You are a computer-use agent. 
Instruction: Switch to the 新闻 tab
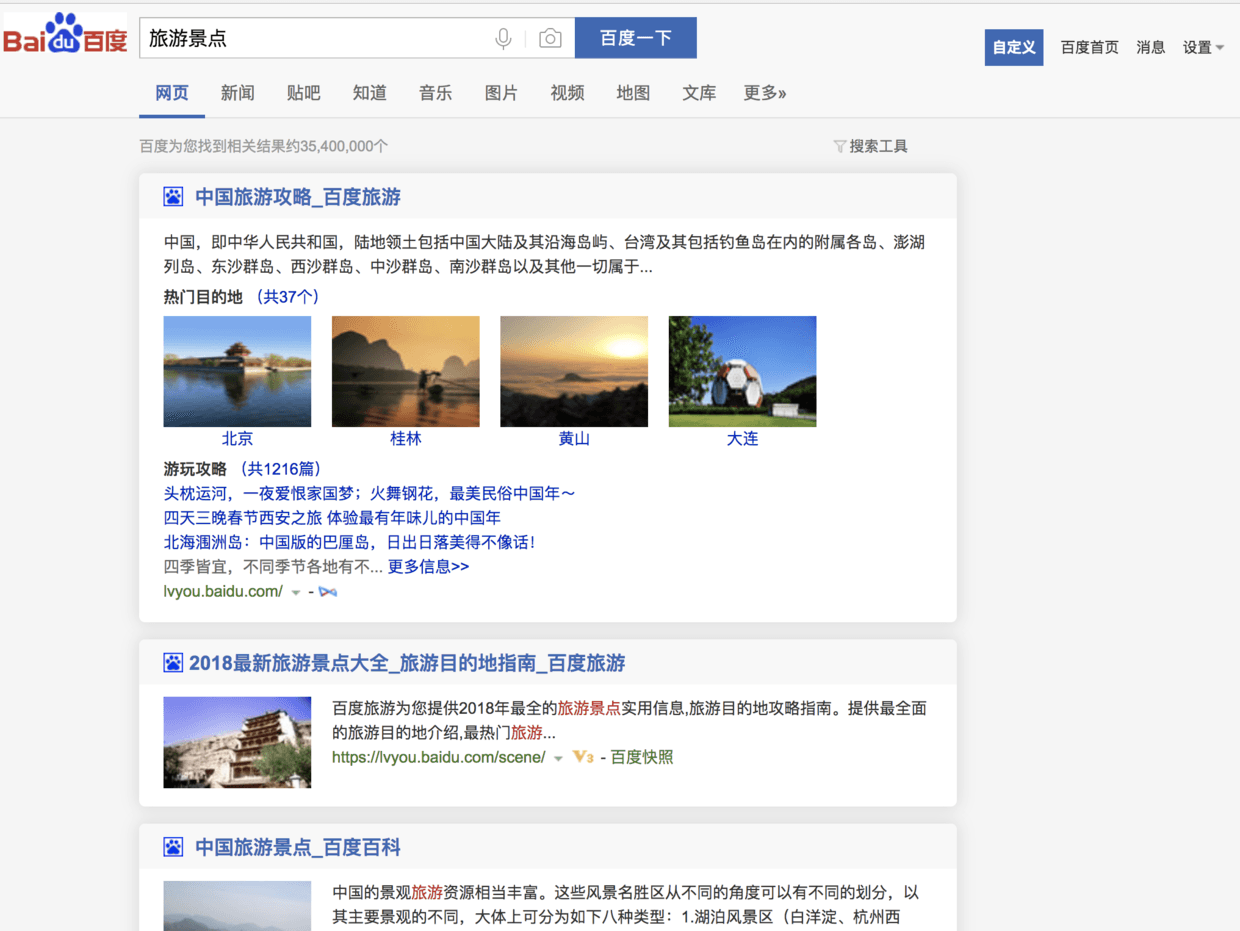(238, 93)
